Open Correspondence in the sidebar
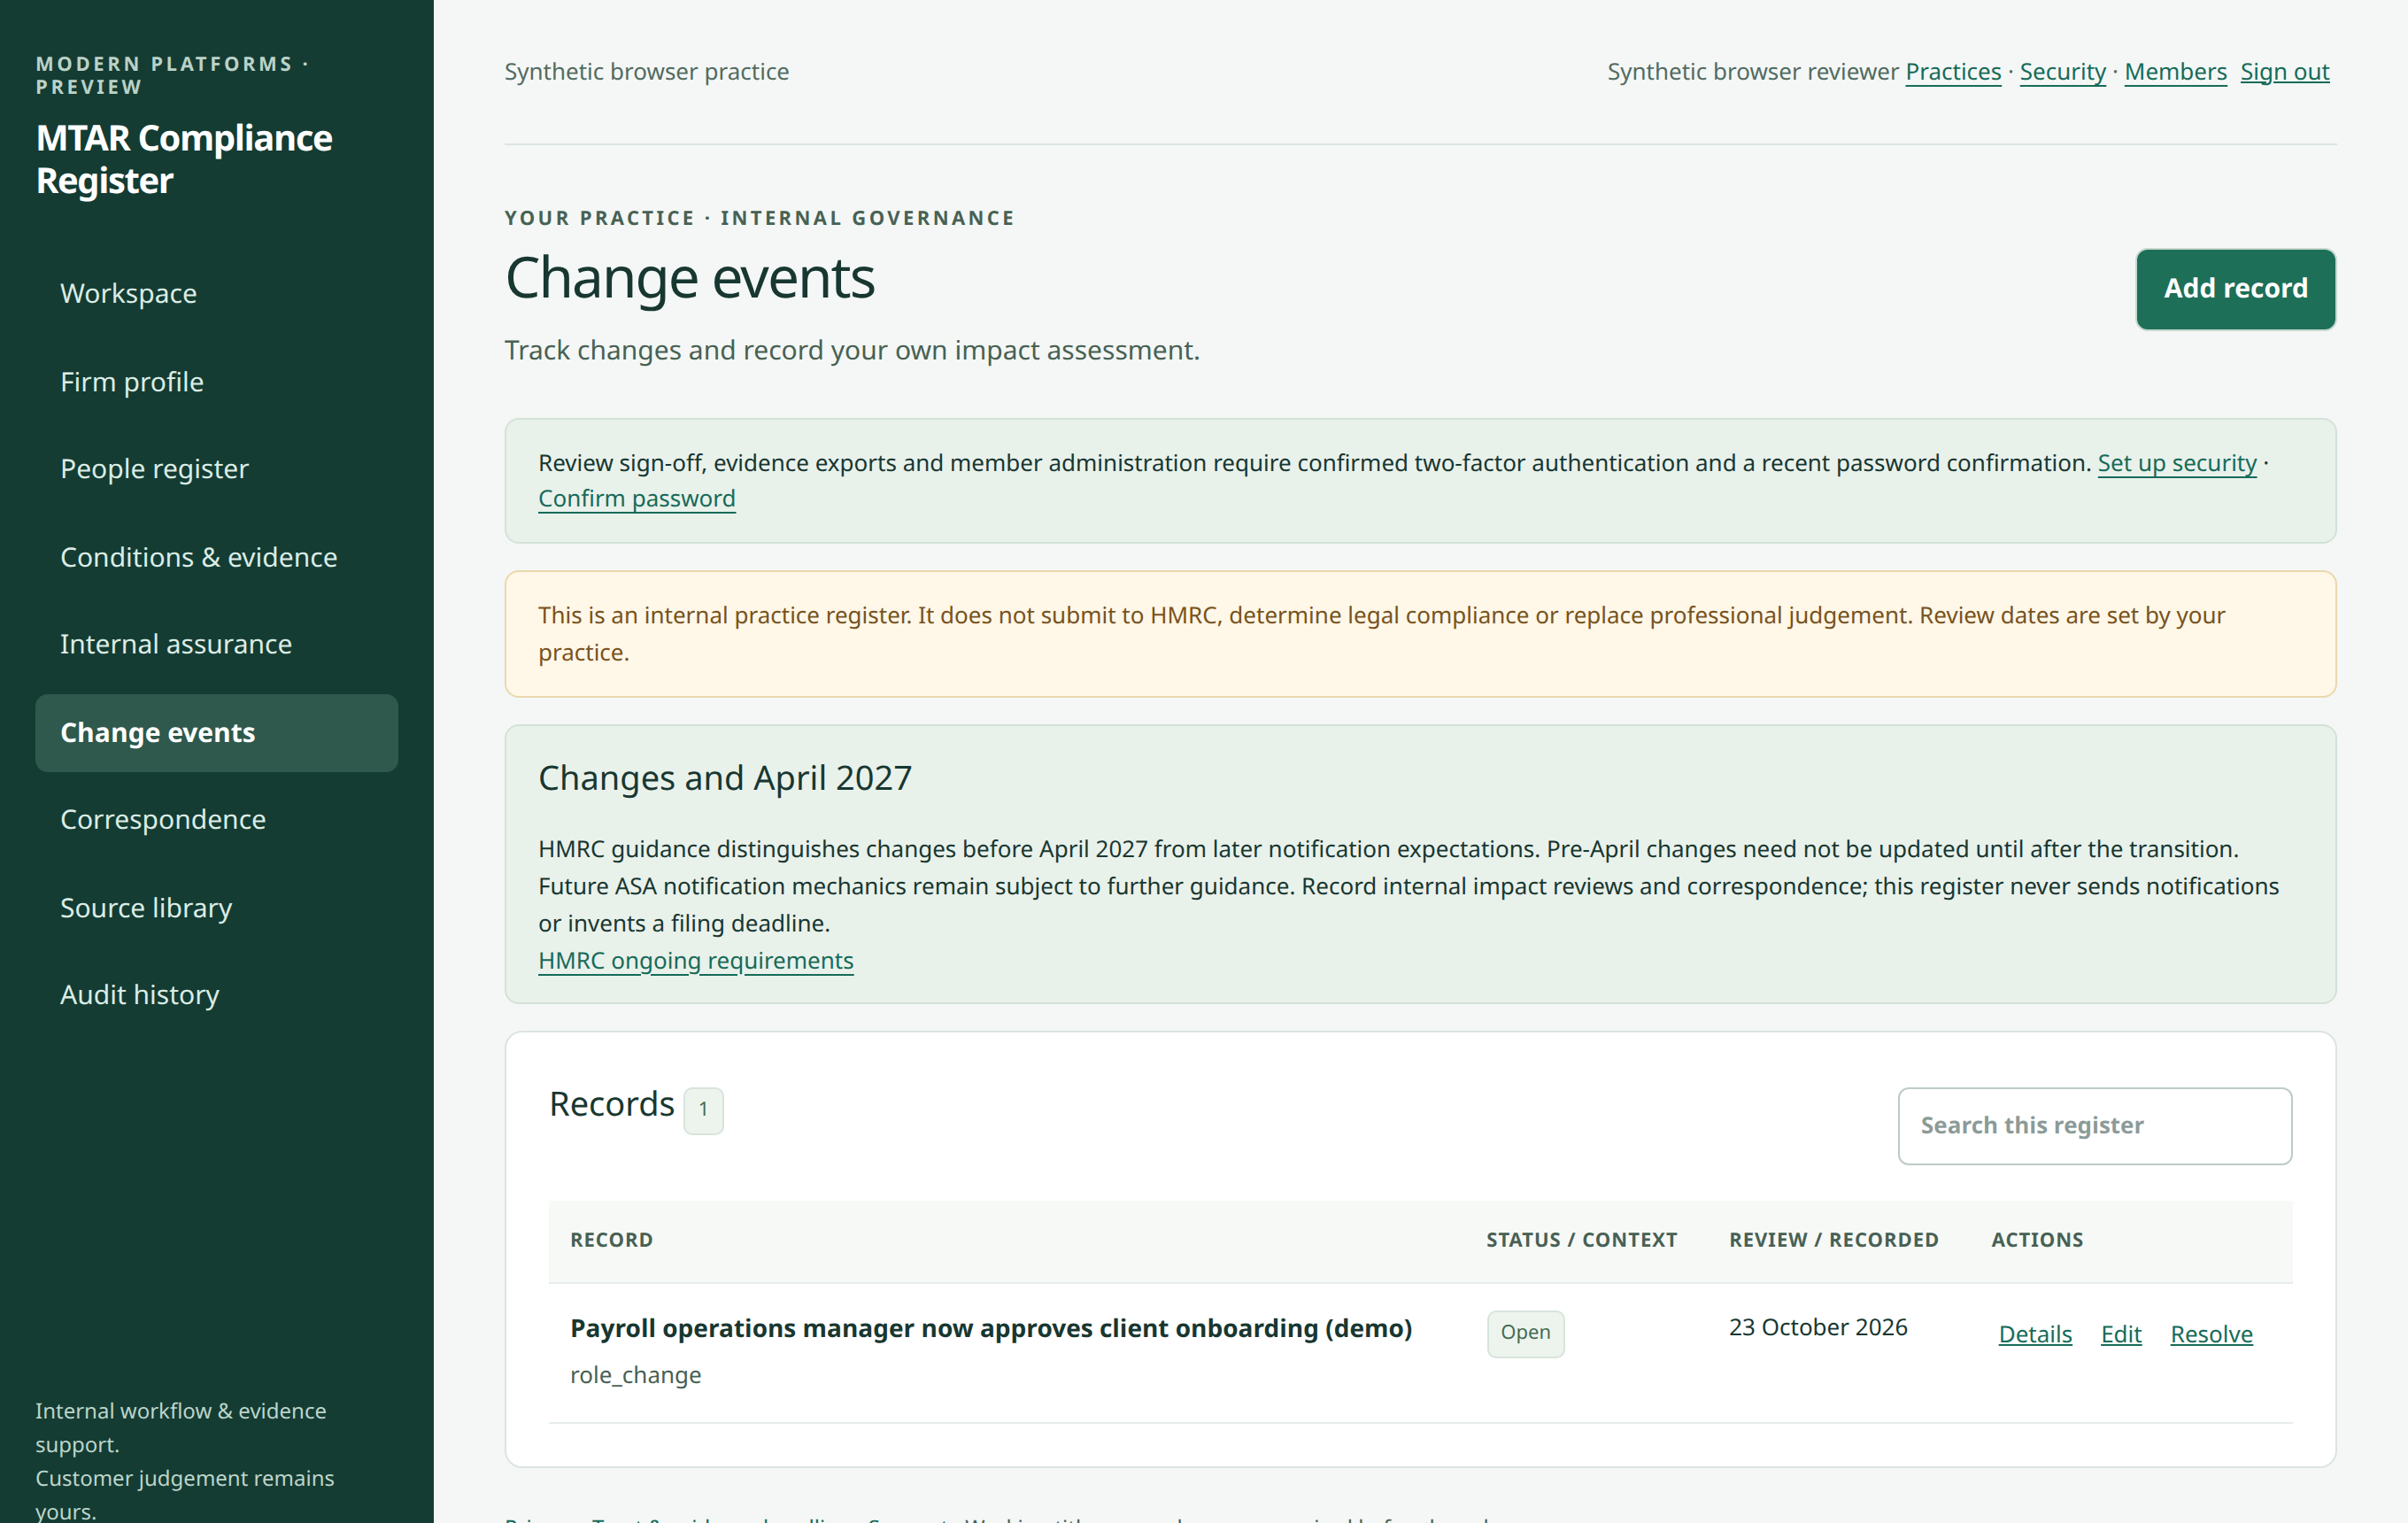 (x=216, y=819)
